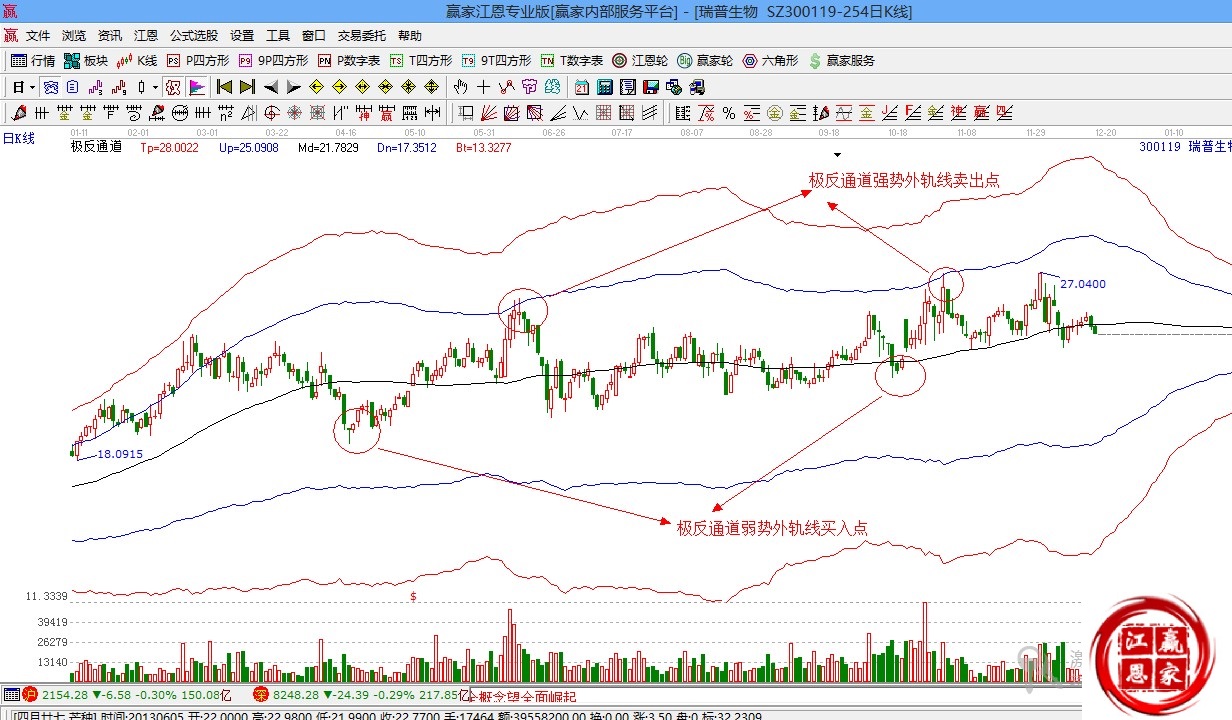Toggle the 权 adjustment button
This screenshot has width=1232, height=720.
coord(173,87)
